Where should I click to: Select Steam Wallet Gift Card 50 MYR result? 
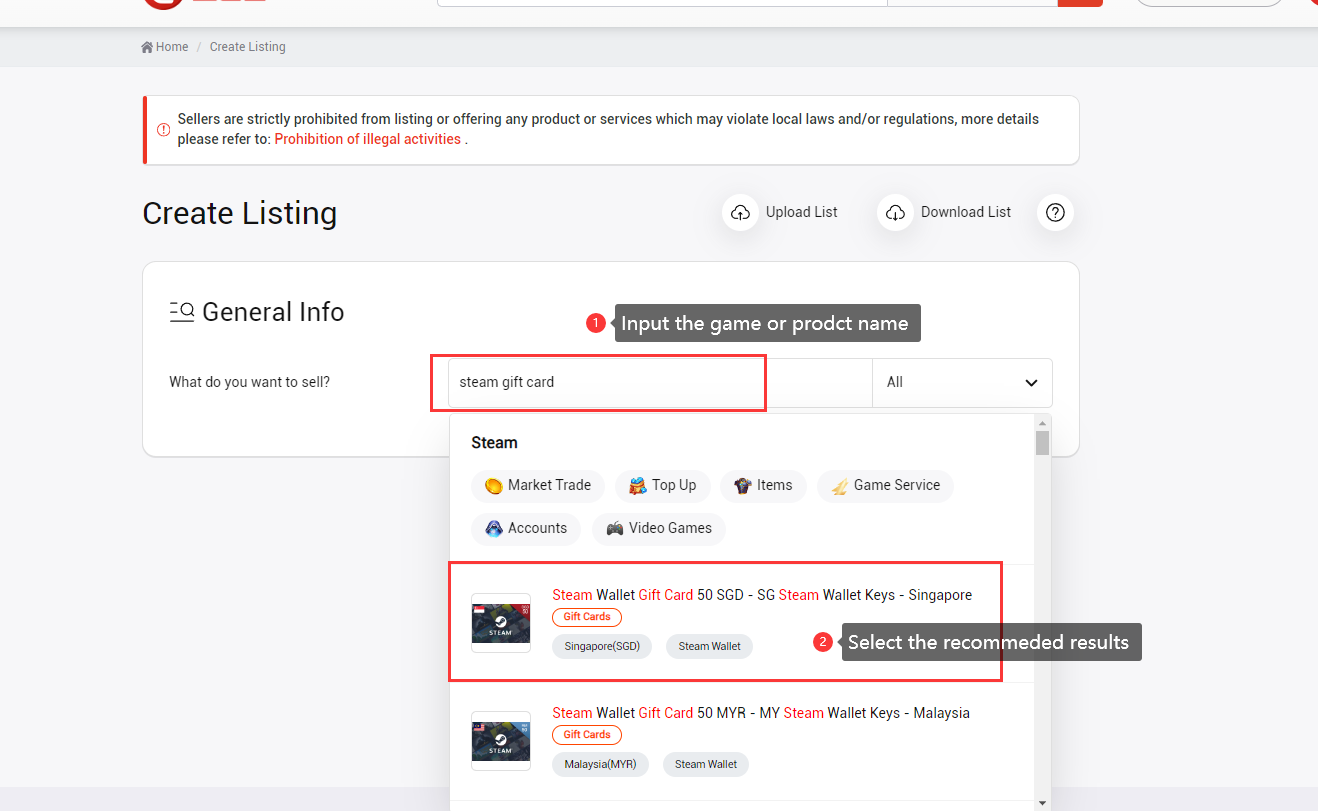(x=760, y=713)
